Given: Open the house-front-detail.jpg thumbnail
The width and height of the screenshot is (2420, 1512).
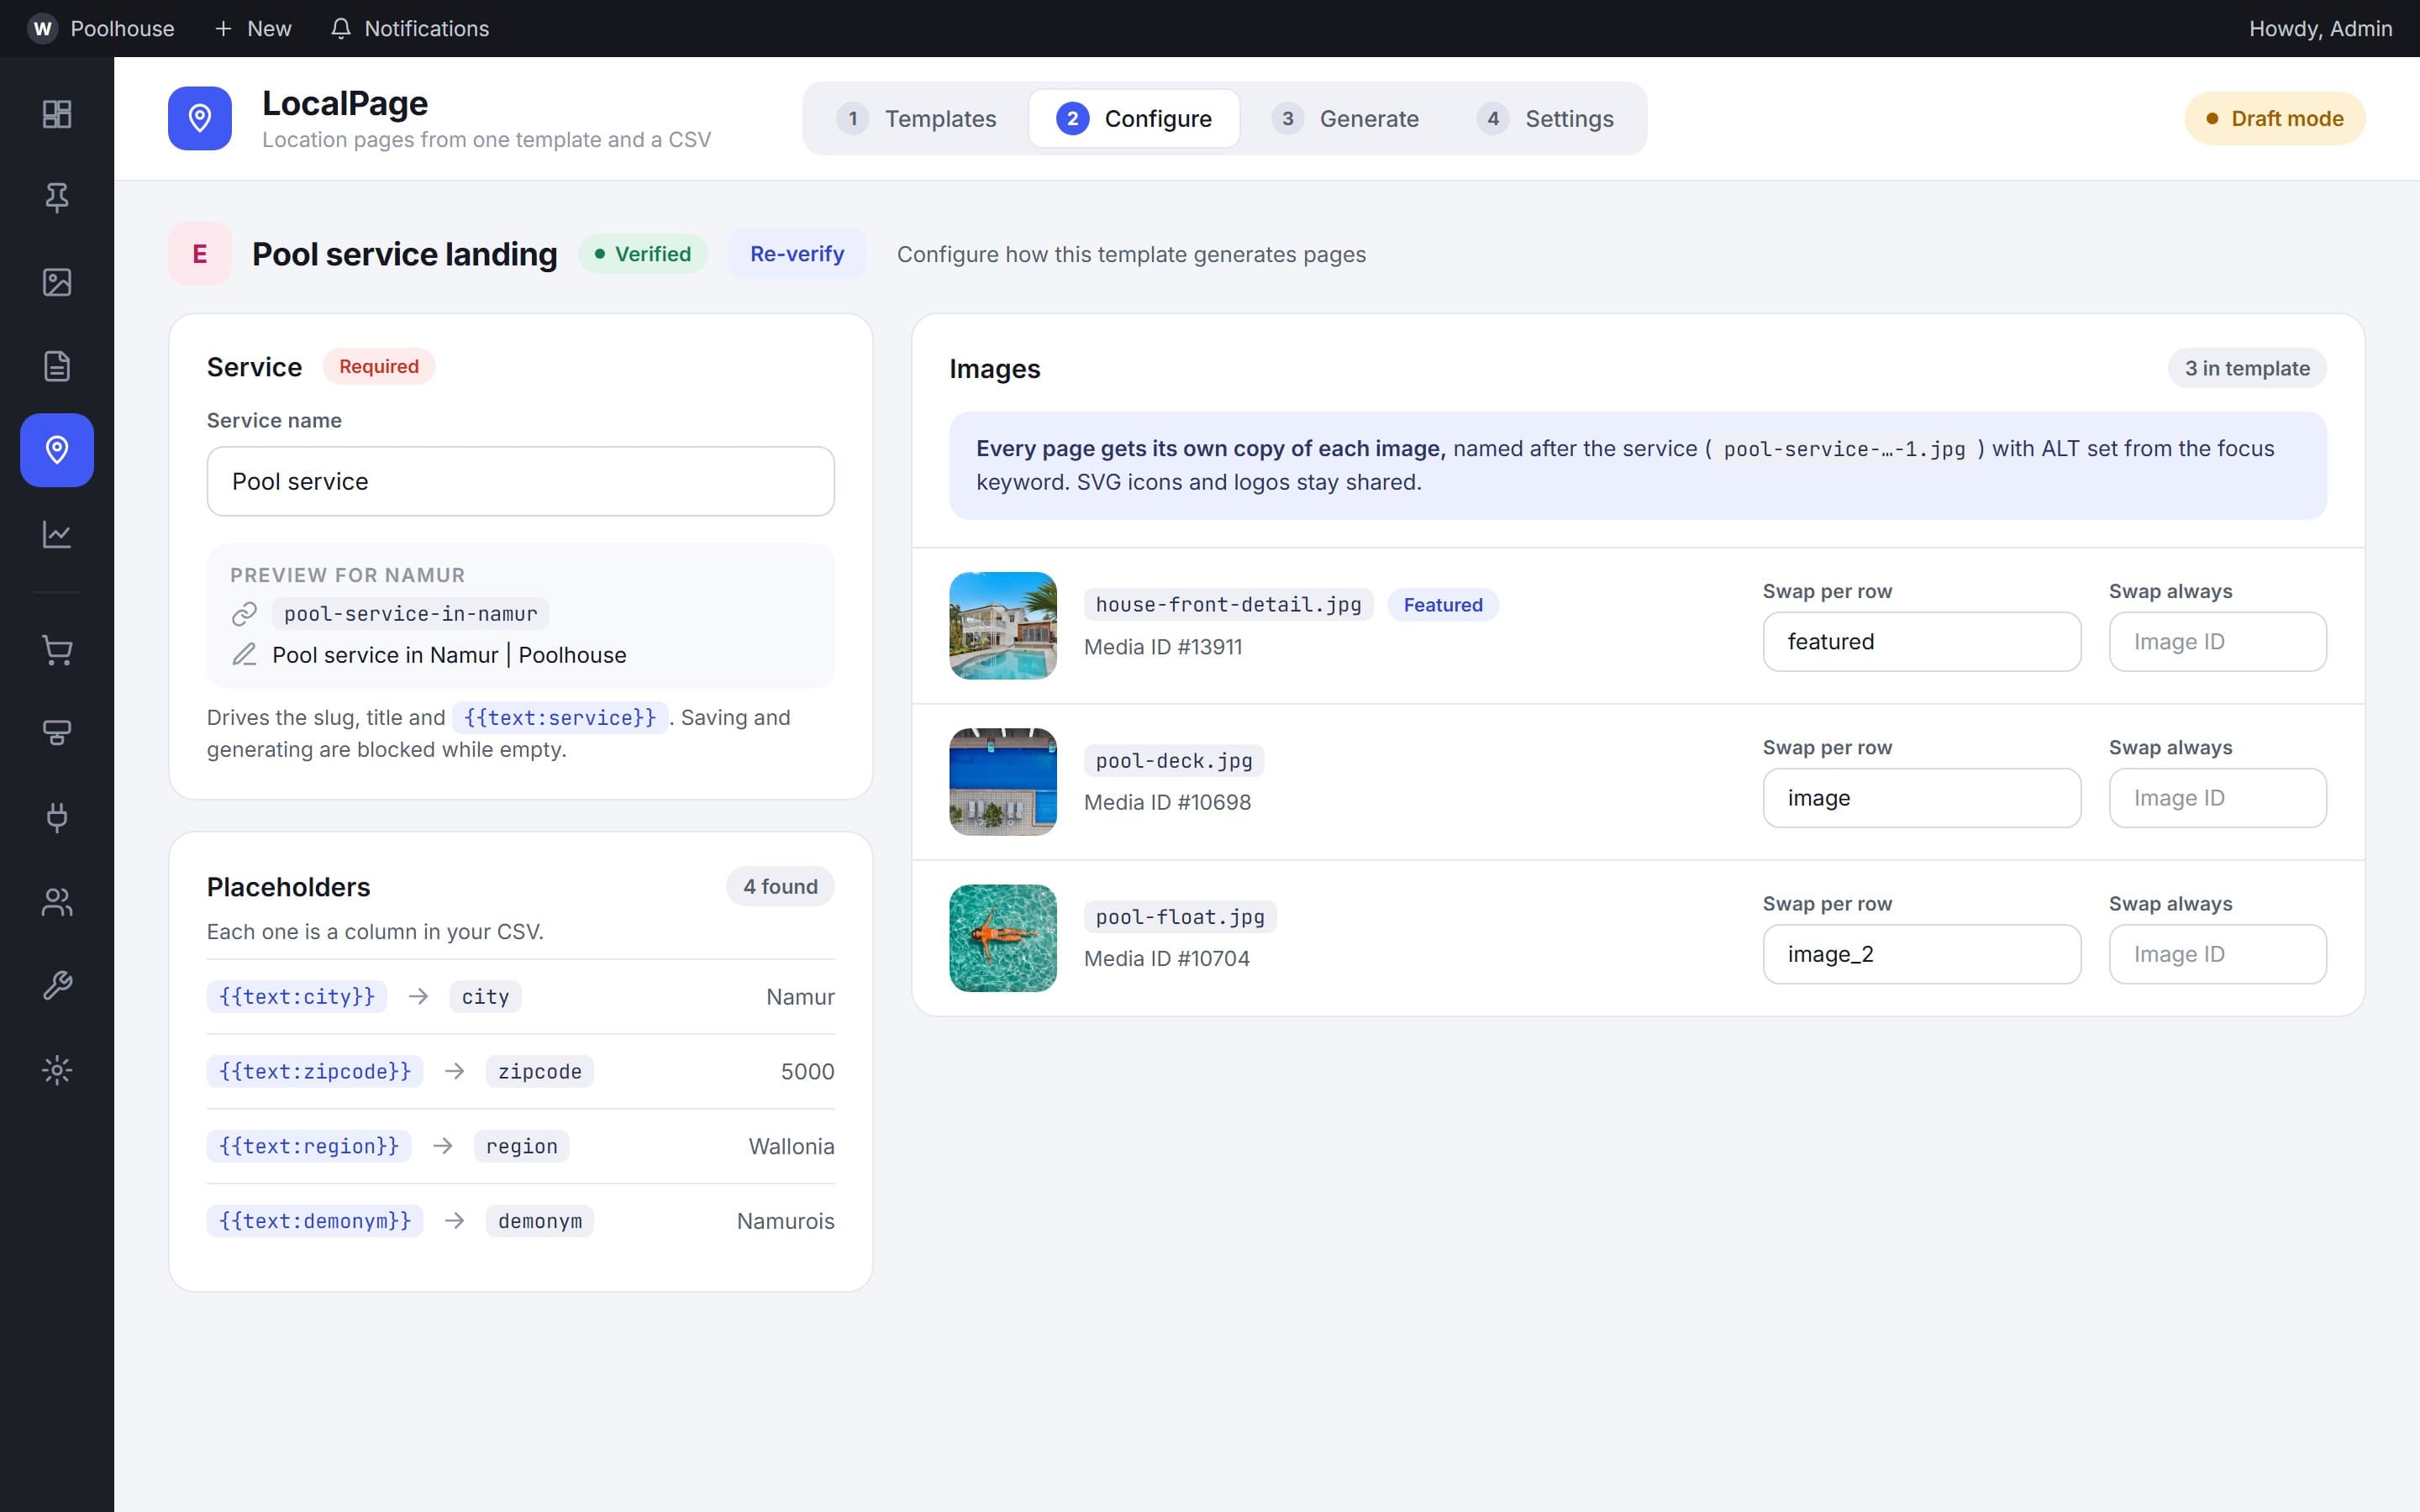Looking at the screenshot, I should coord(1003,626).
